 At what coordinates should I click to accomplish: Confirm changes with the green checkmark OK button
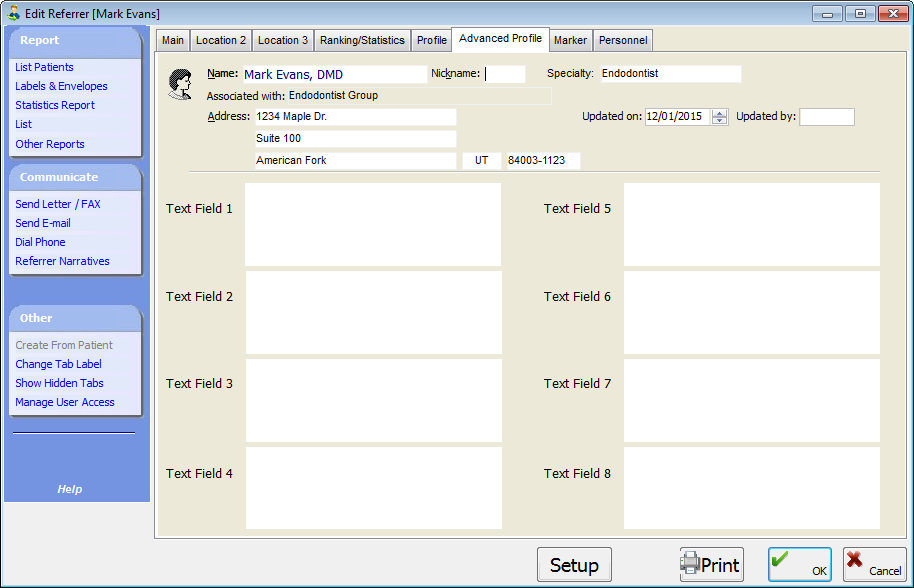tap(801, 565)
